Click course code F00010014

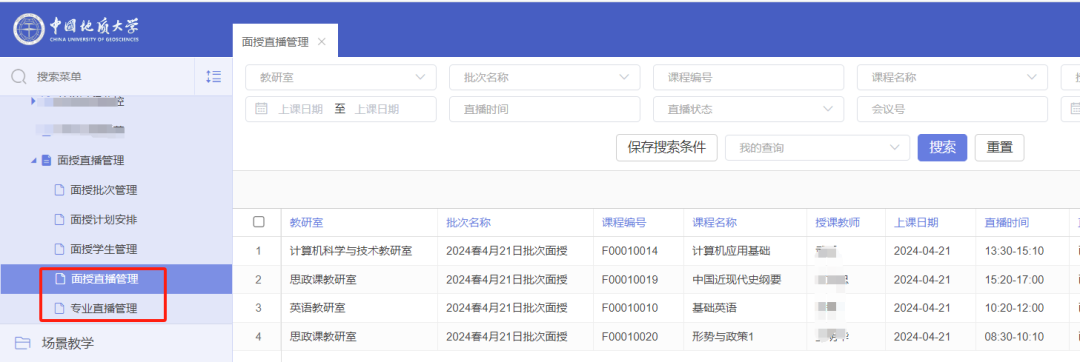tap(630, 251)
